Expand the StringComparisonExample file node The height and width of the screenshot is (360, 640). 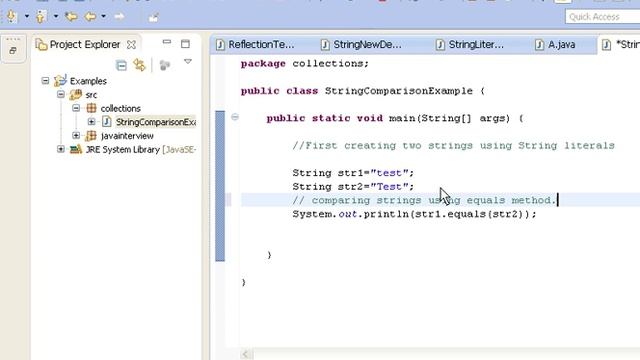[x=91, y=122]
